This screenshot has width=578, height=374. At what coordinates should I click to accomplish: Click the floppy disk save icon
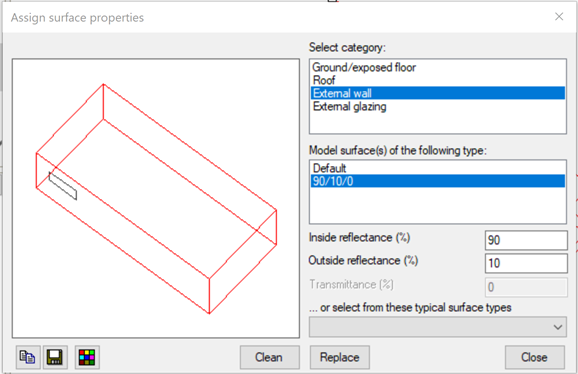(55, 357)
